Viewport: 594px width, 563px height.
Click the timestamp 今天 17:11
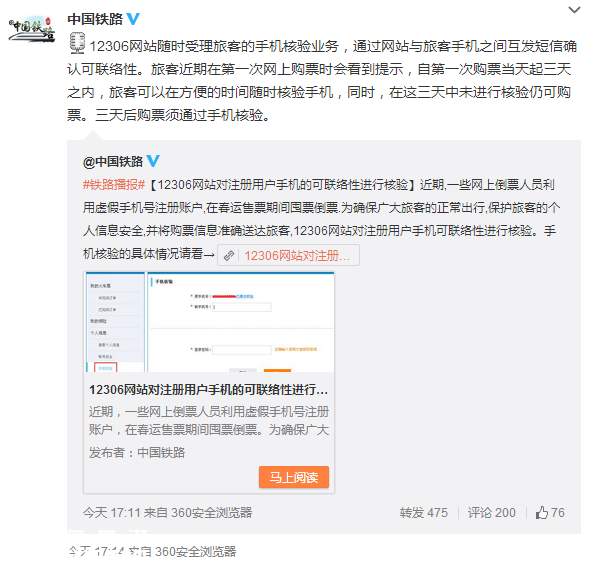[x=112, y=513]
